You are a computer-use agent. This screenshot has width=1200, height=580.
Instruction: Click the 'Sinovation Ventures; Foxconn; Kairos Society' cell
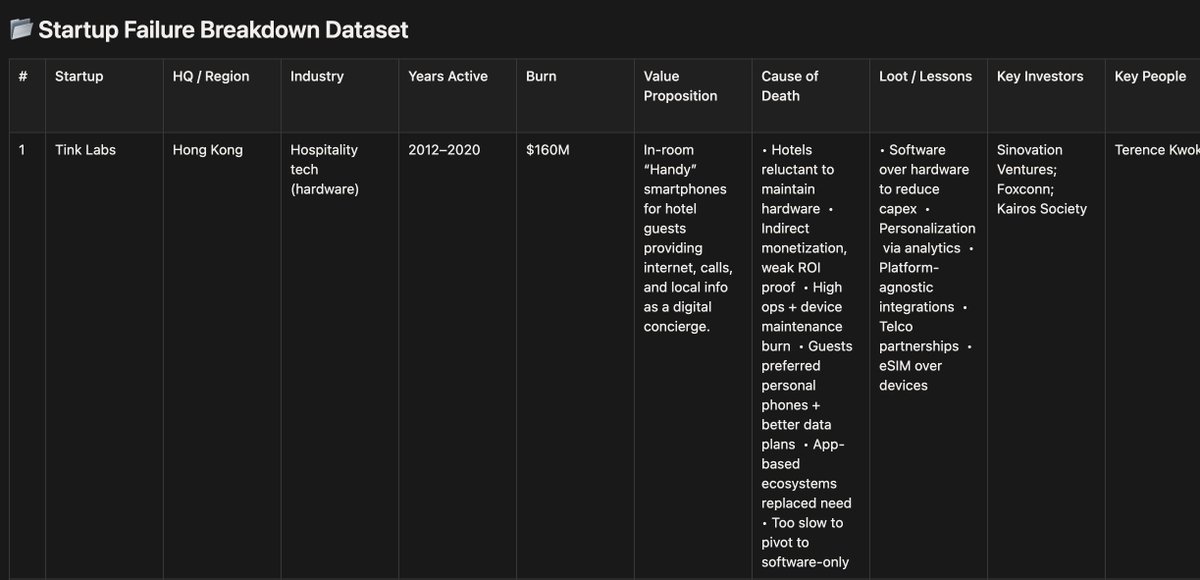(1048, 356)
